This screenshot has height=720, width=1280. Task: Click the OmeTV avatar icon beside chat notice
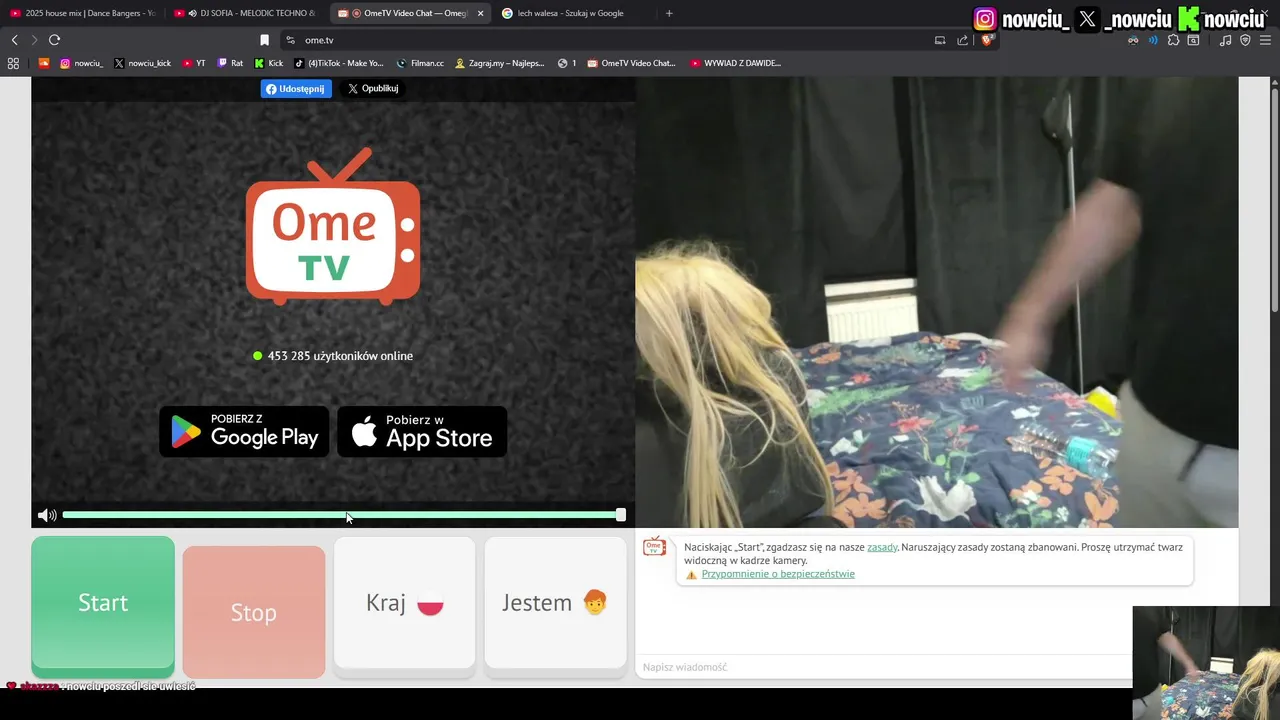(654, 546)
